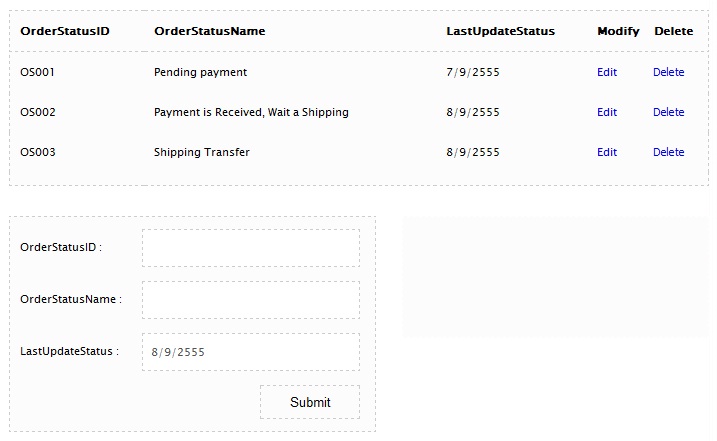Select the Shipping Transfer name cell
Viewport: 717px width, 441px height.
(x=202, y=152)
